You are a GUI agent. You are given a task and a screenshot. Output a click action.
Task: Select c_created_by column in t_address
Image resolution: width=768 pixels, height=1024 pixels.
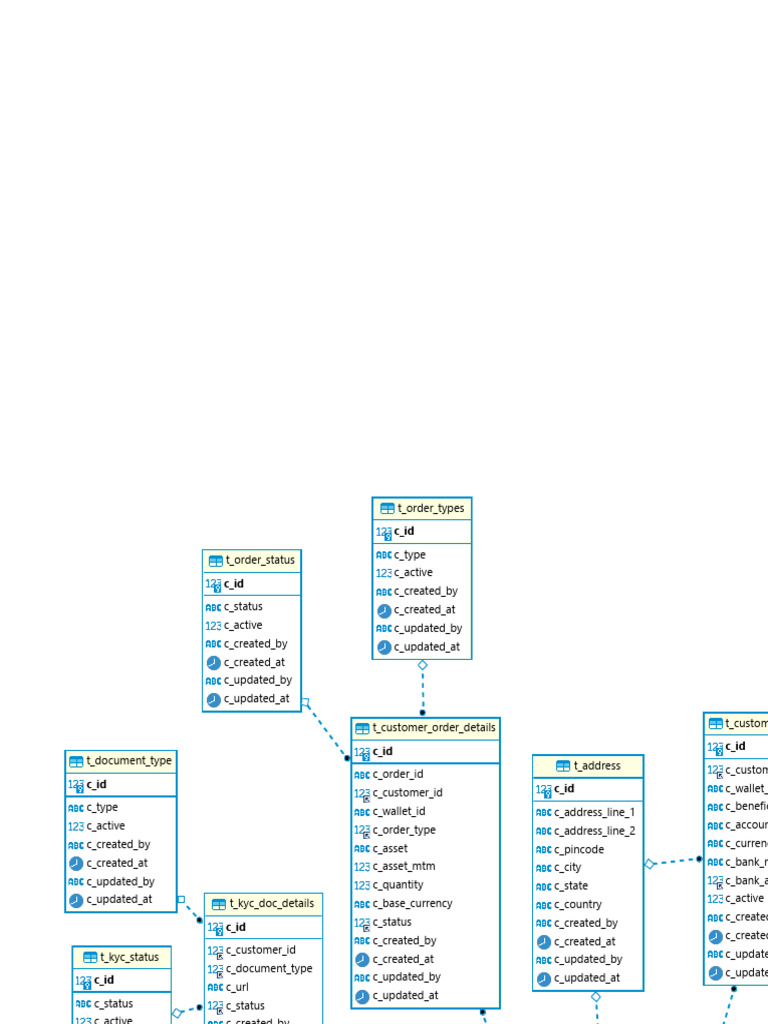[x=588, y=923]
